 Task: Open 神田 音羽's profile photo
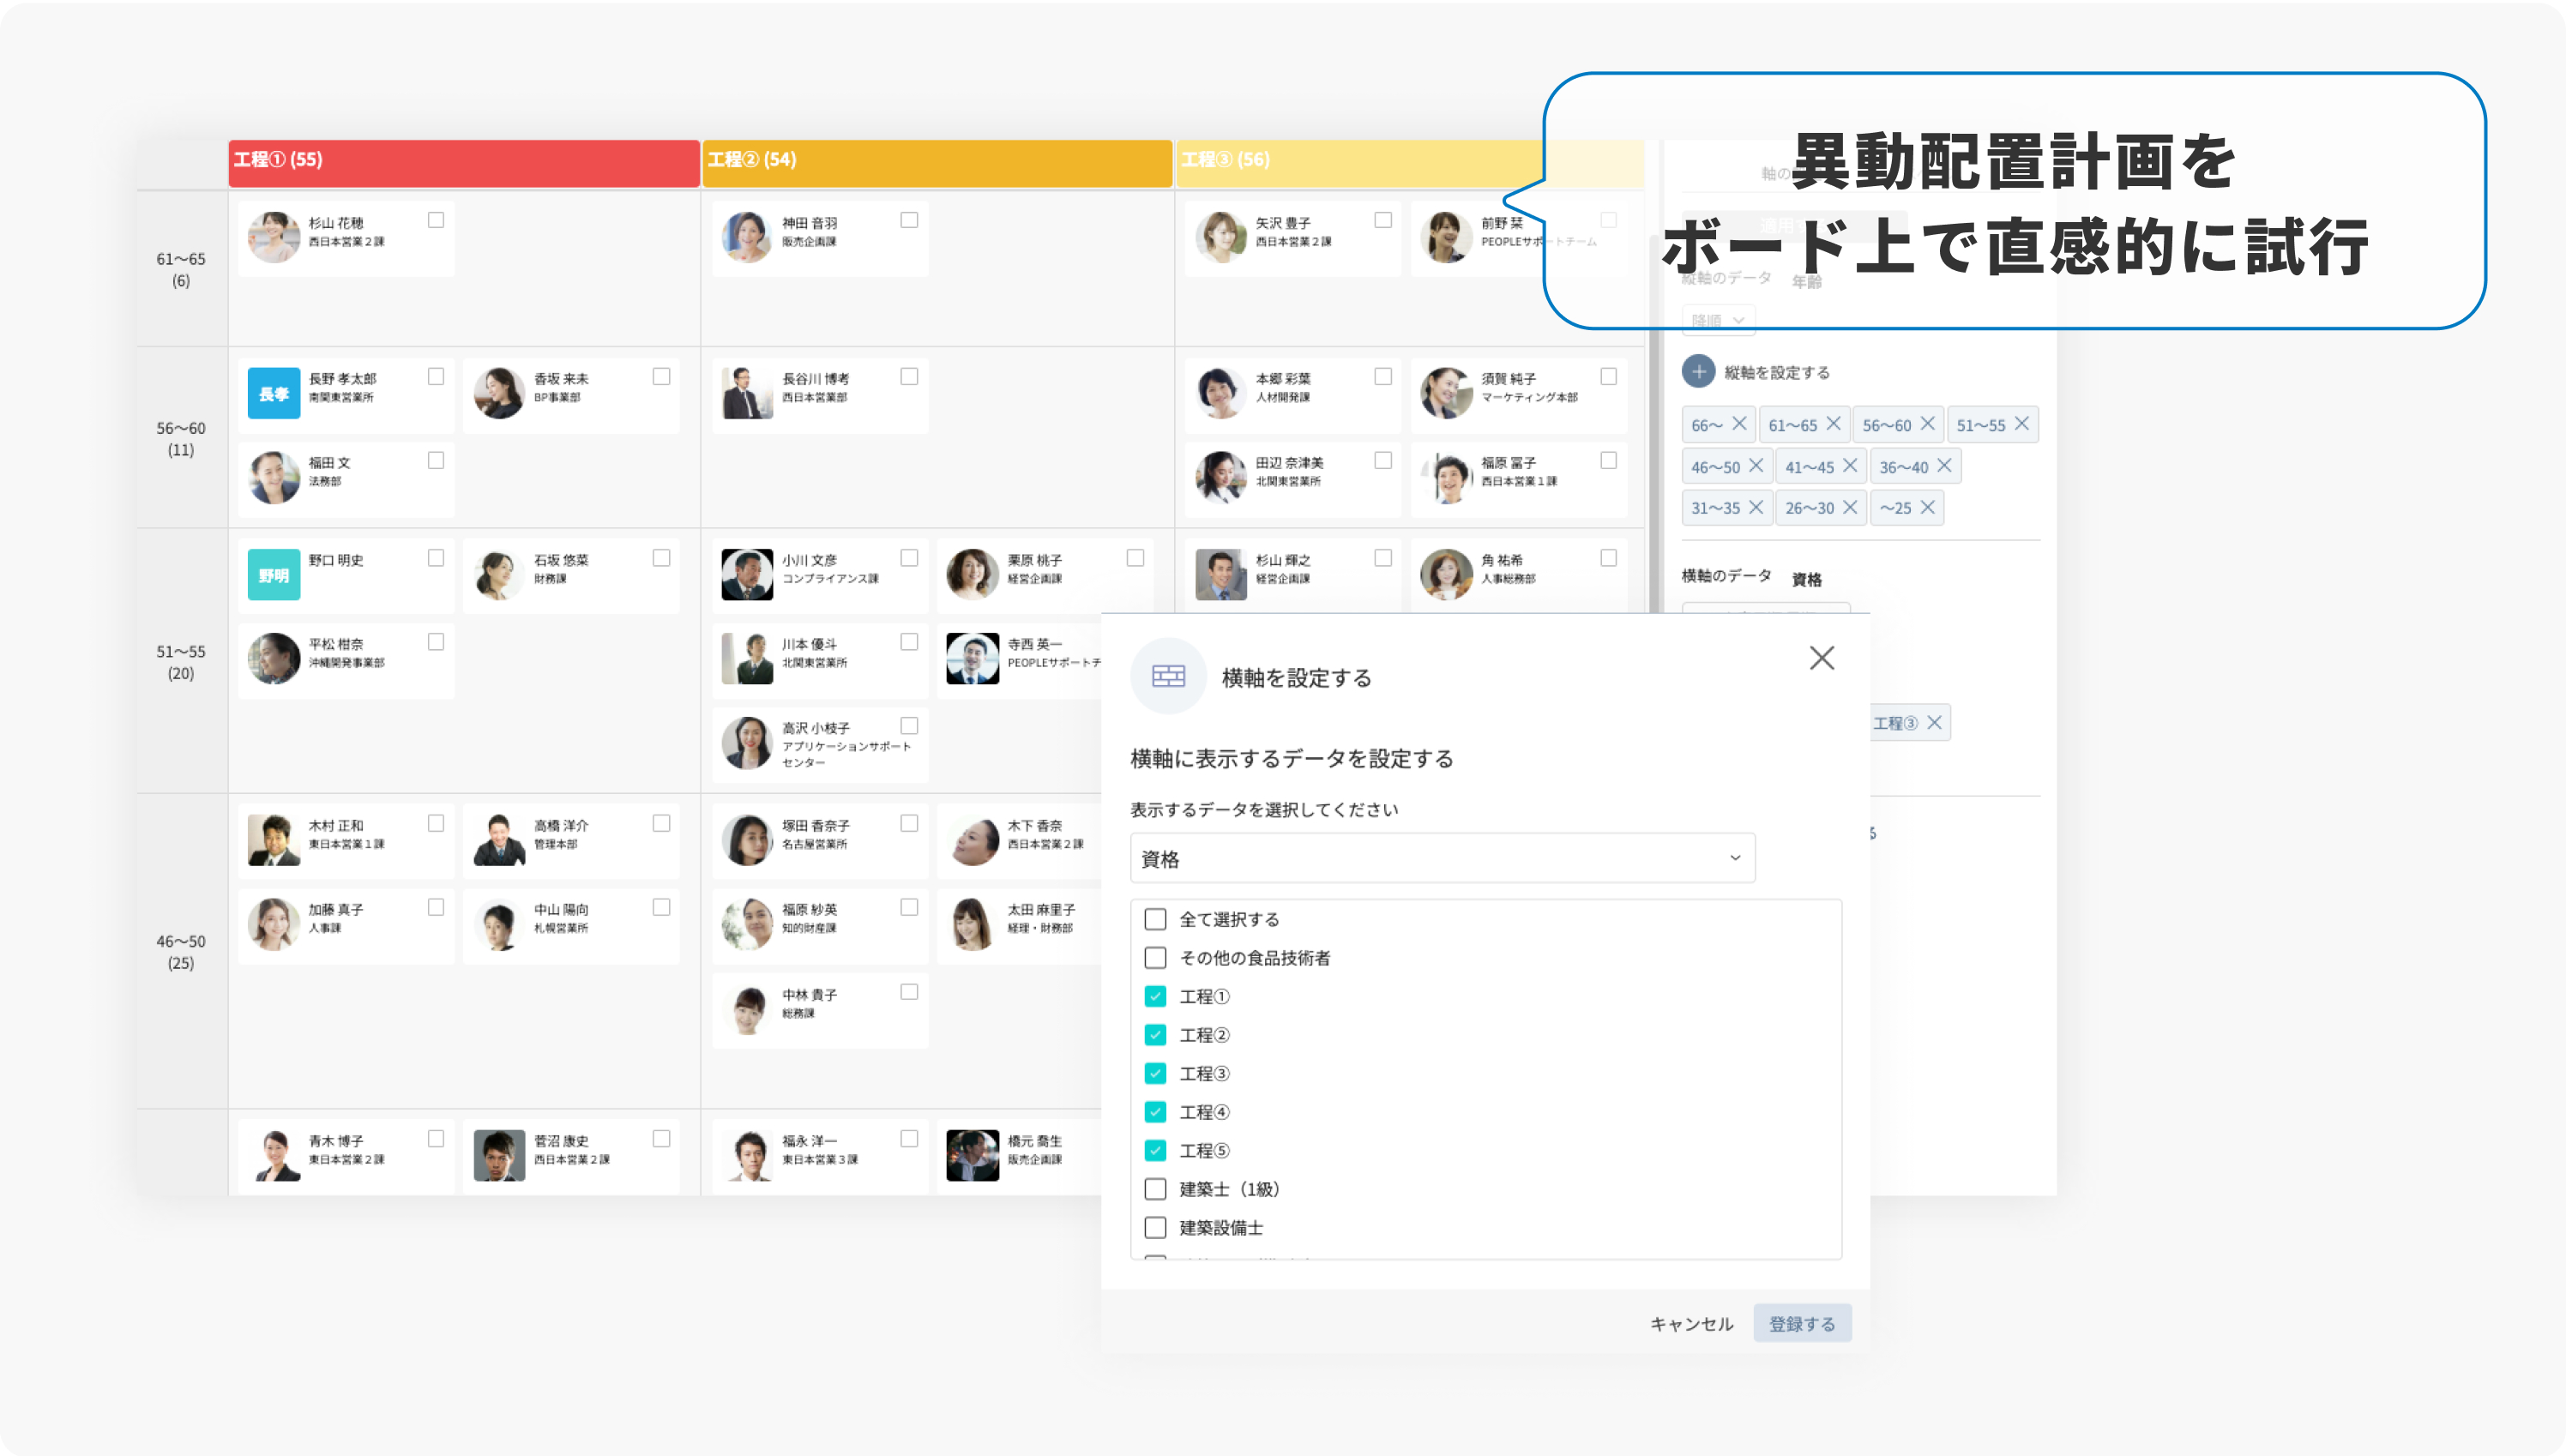[747, 238]
